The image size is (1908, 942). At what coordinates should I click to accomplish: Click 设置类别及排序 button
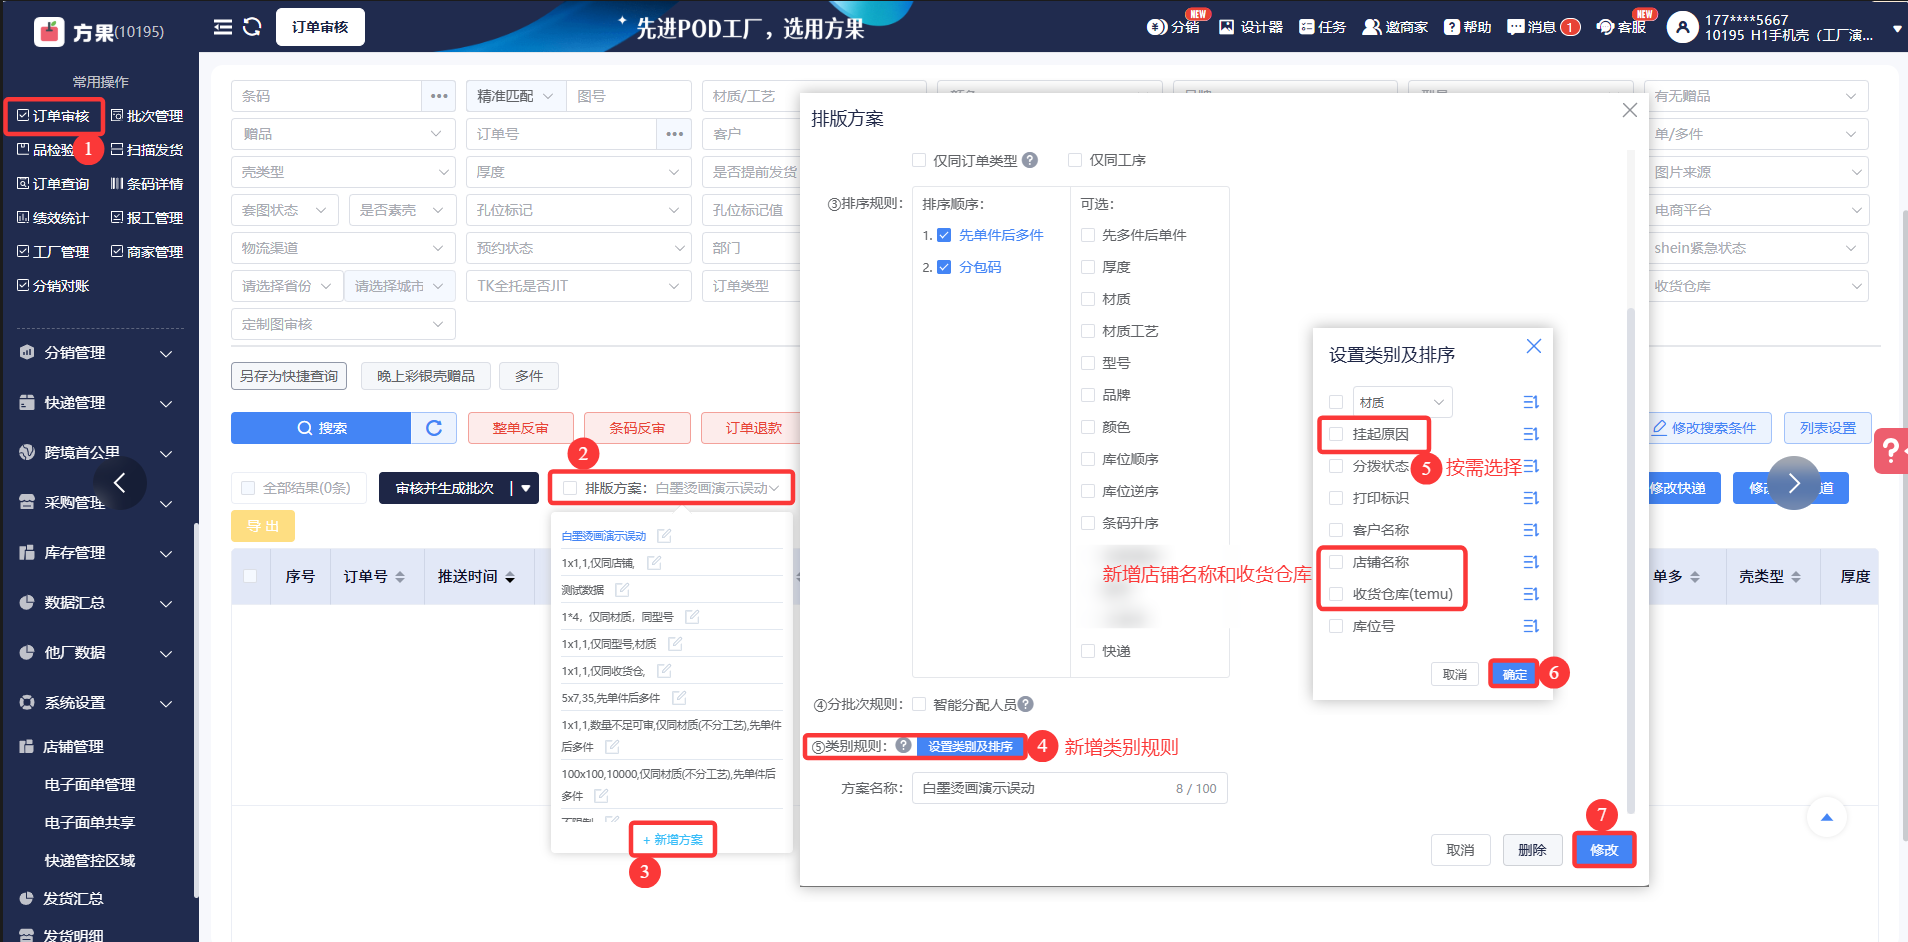[x=970, y=746]
